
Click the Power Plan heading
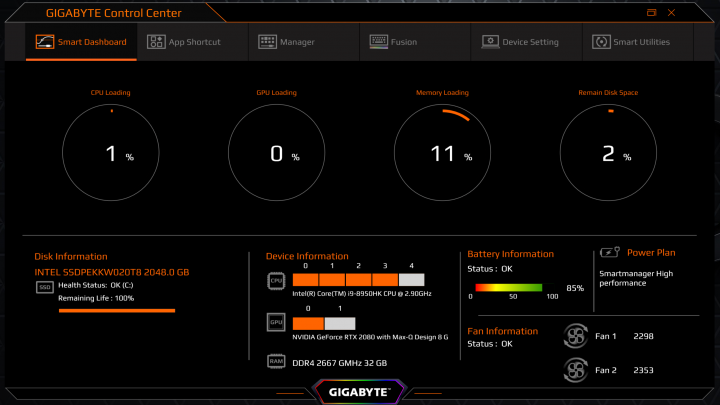click(651, 253)
